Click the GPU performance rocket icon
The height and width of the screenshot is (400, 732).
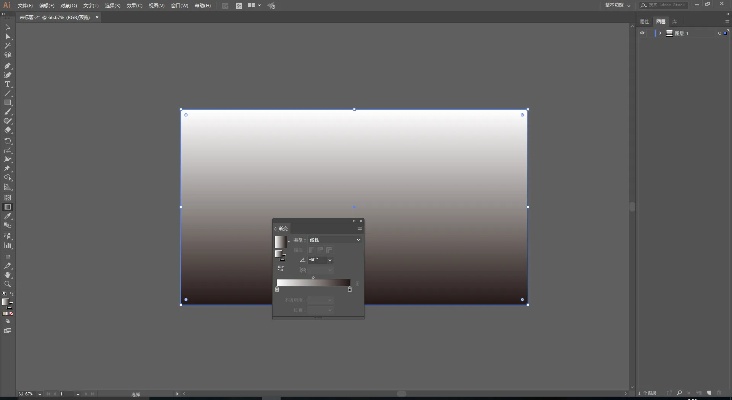(x=271, y=6)
